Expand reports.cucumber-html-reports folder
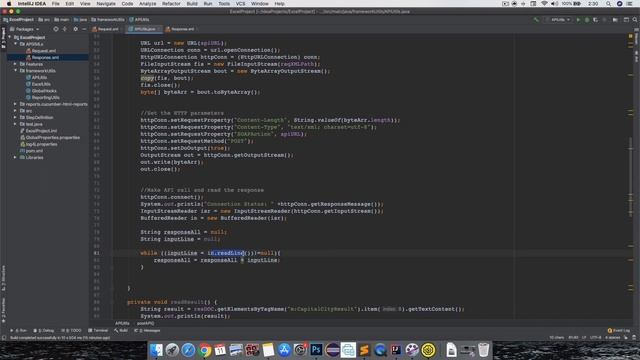The image size is (640, 360). [16, 104]
